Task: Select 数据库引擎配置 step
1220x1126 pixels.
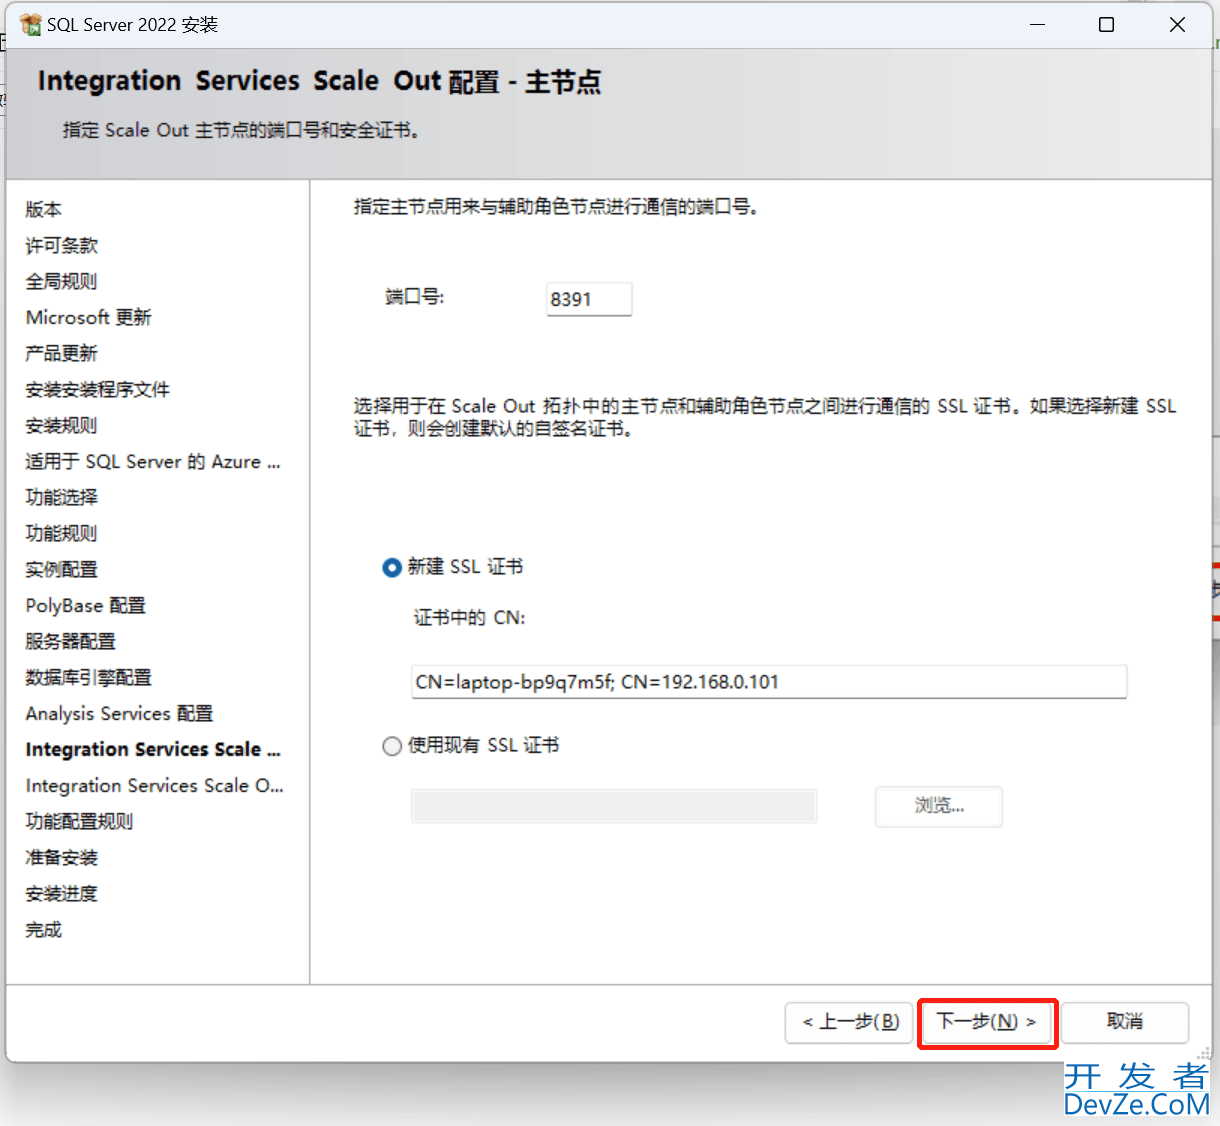Action: click(89, 677)
